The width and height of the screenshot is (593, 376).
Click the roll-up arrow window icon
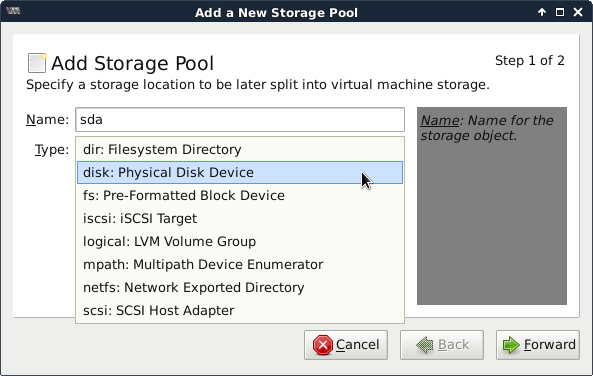542,12
